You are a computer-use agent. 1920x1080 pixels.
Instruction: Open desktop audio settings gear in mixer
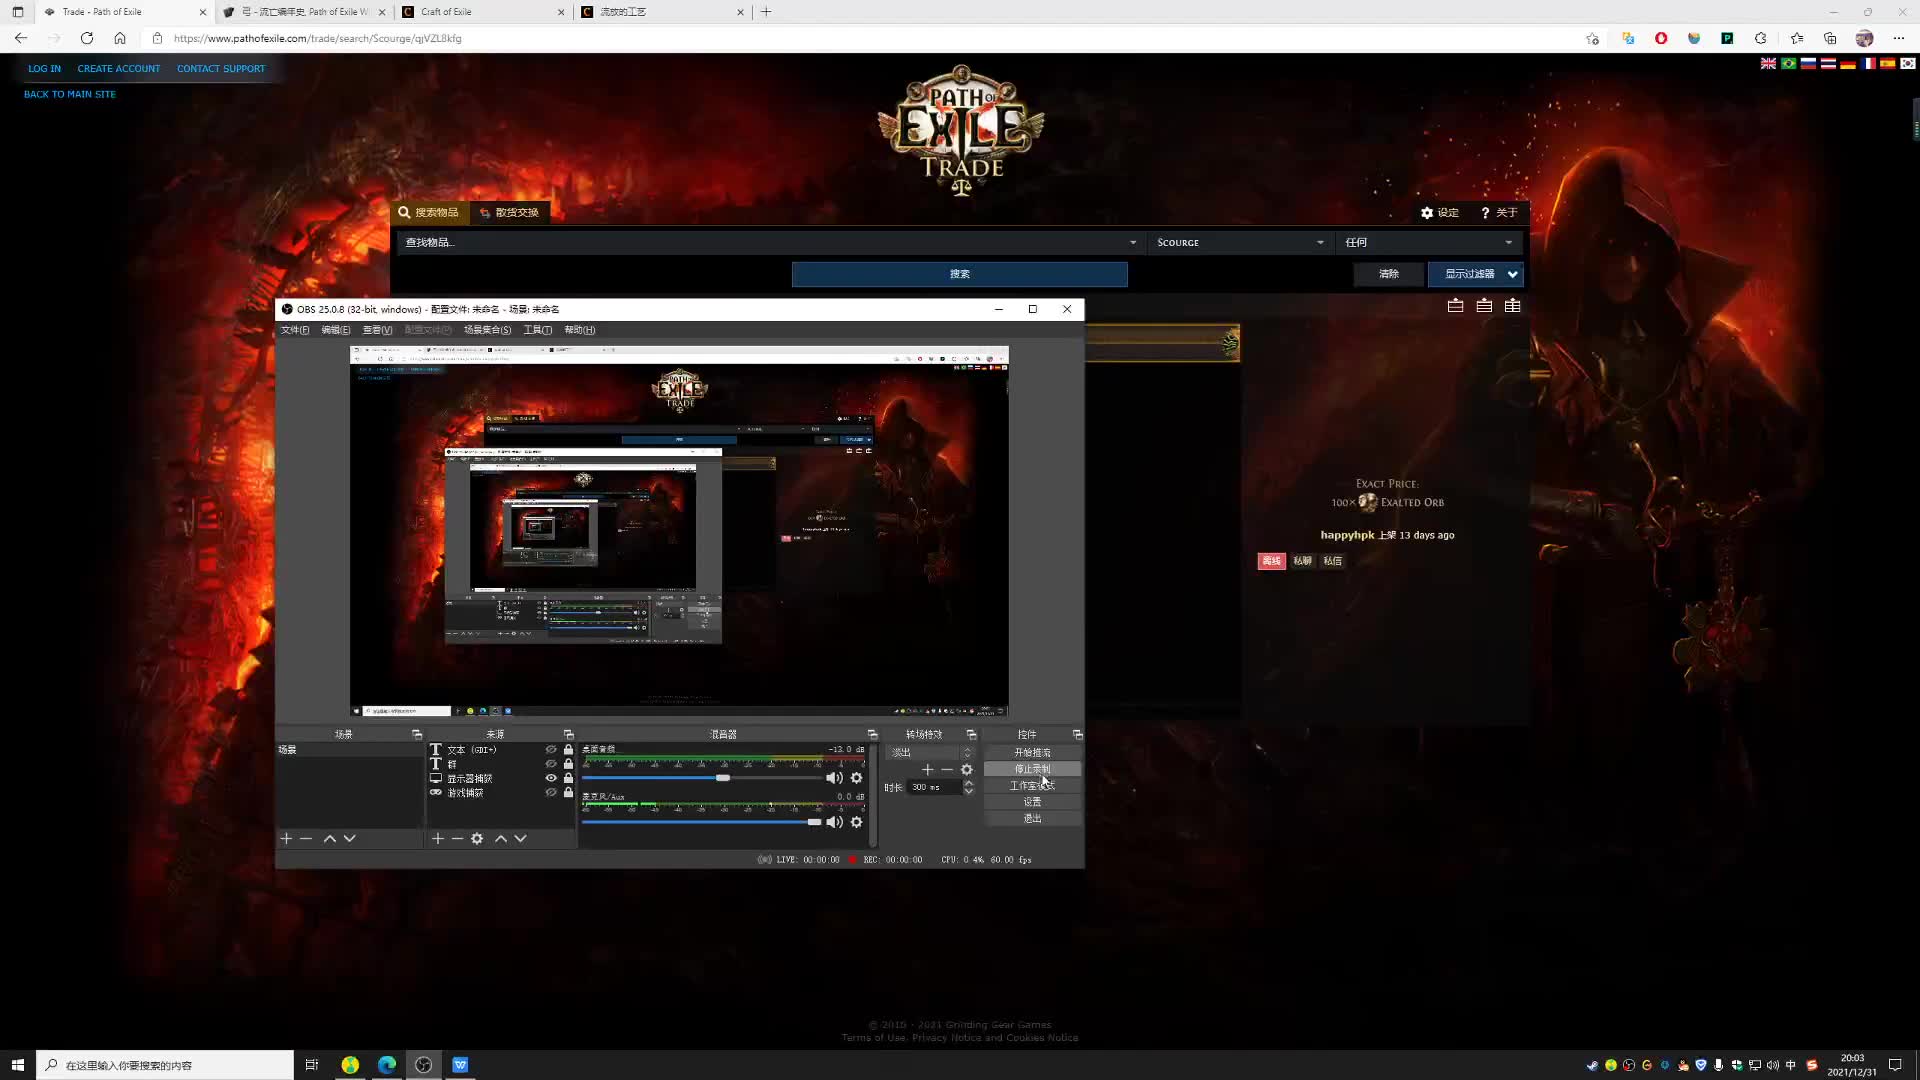coord(856,777)
